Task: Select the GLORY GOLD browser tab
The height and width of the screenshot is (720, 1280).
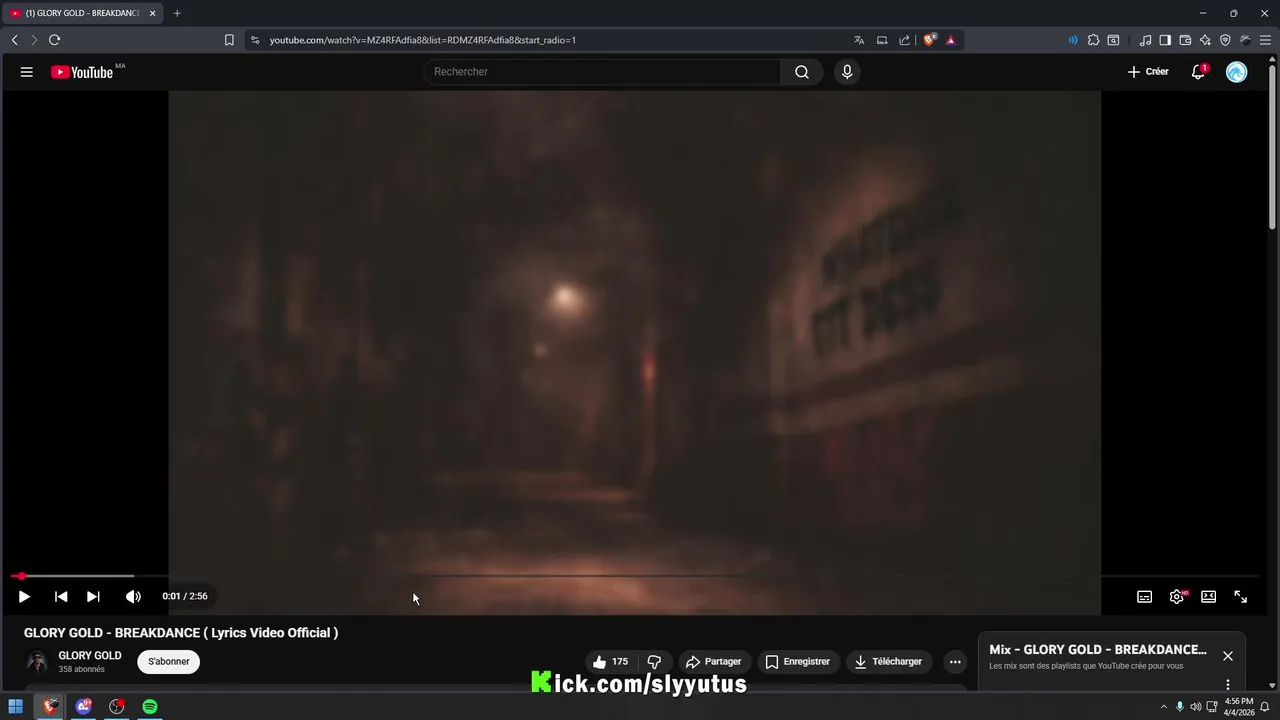Action: point(82,13)
